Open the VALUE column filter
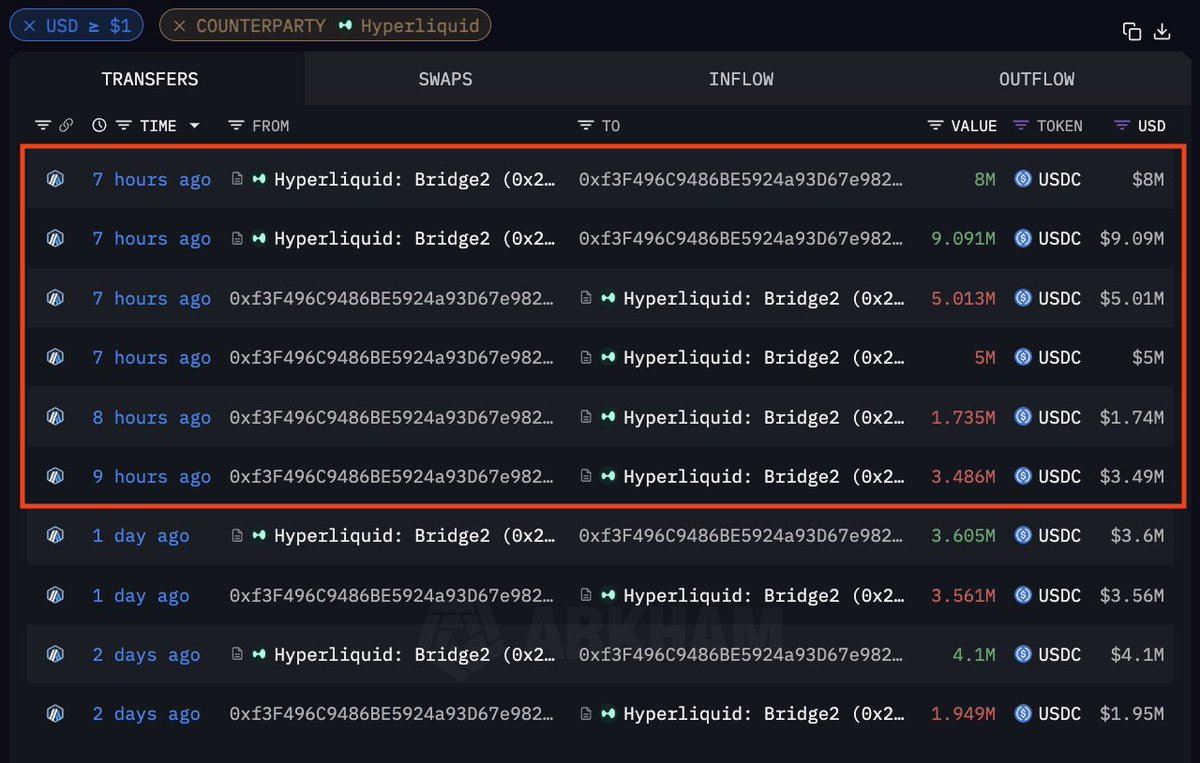Screen dimensions: 1200x763 tap(935, 126)
